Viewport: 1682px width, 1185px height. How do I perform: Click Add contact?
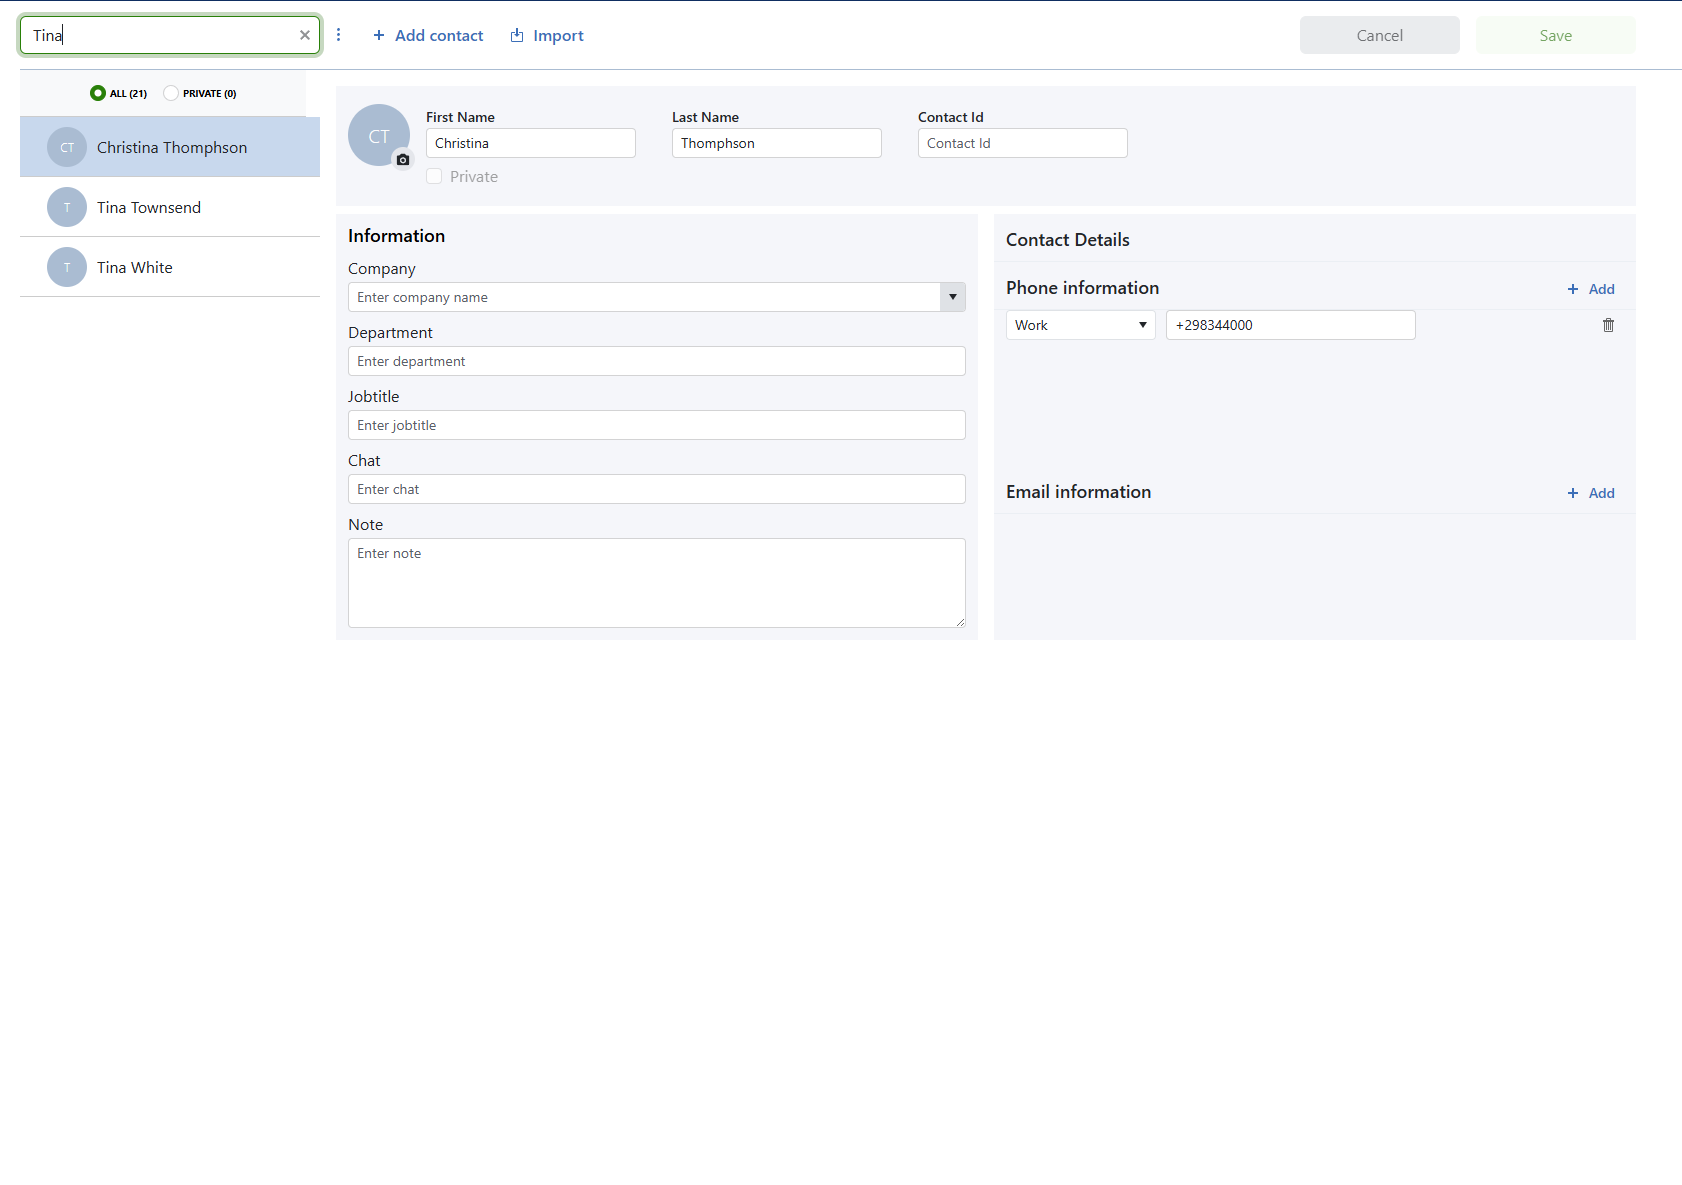click(428, 35)
